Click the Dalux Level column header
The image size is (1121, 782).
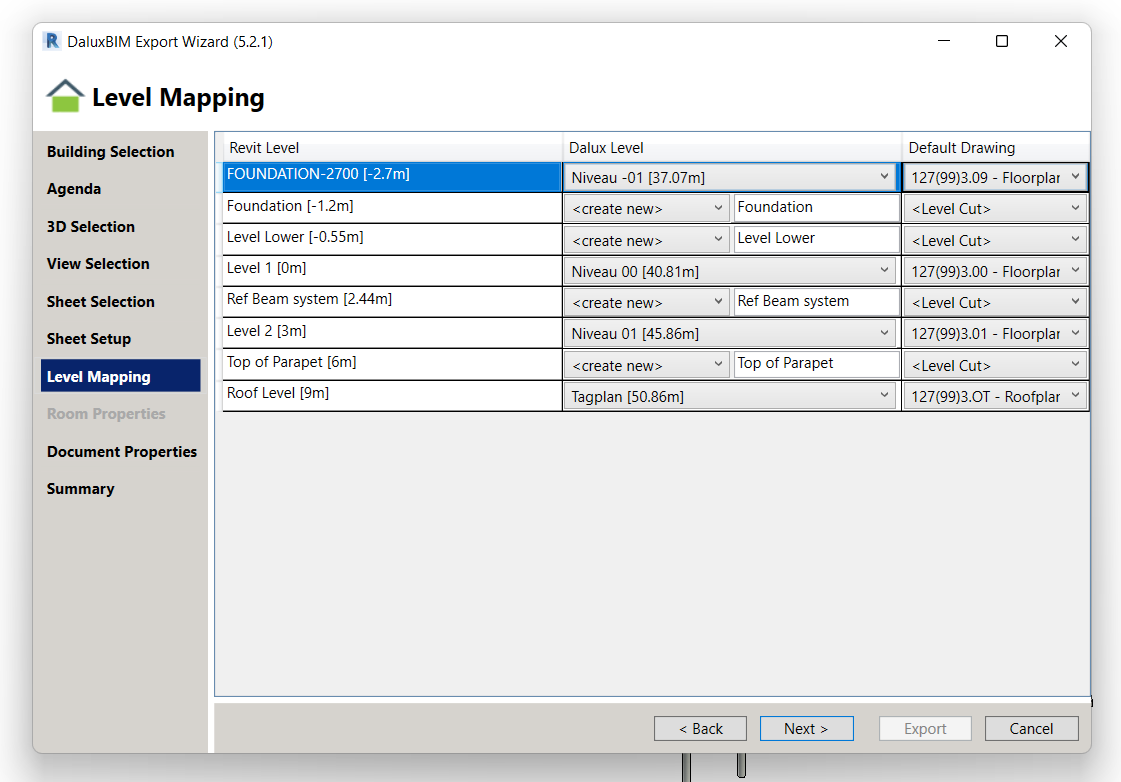click(606, 148)
